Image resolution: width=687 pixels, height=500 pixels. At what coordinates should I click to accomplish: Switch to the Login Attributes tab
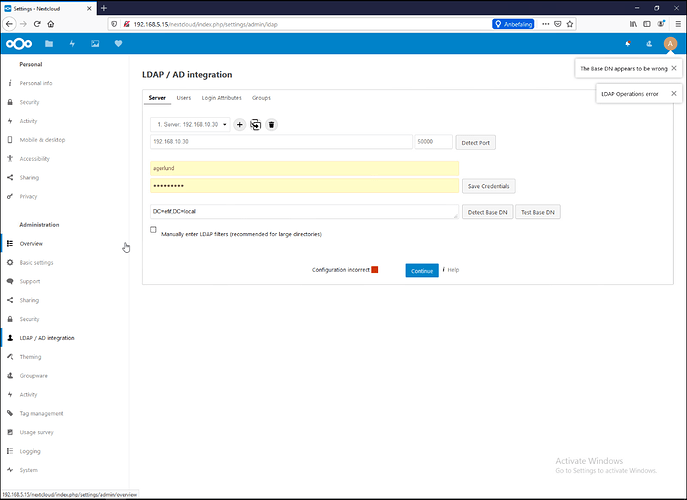click(x=221, y=98)
